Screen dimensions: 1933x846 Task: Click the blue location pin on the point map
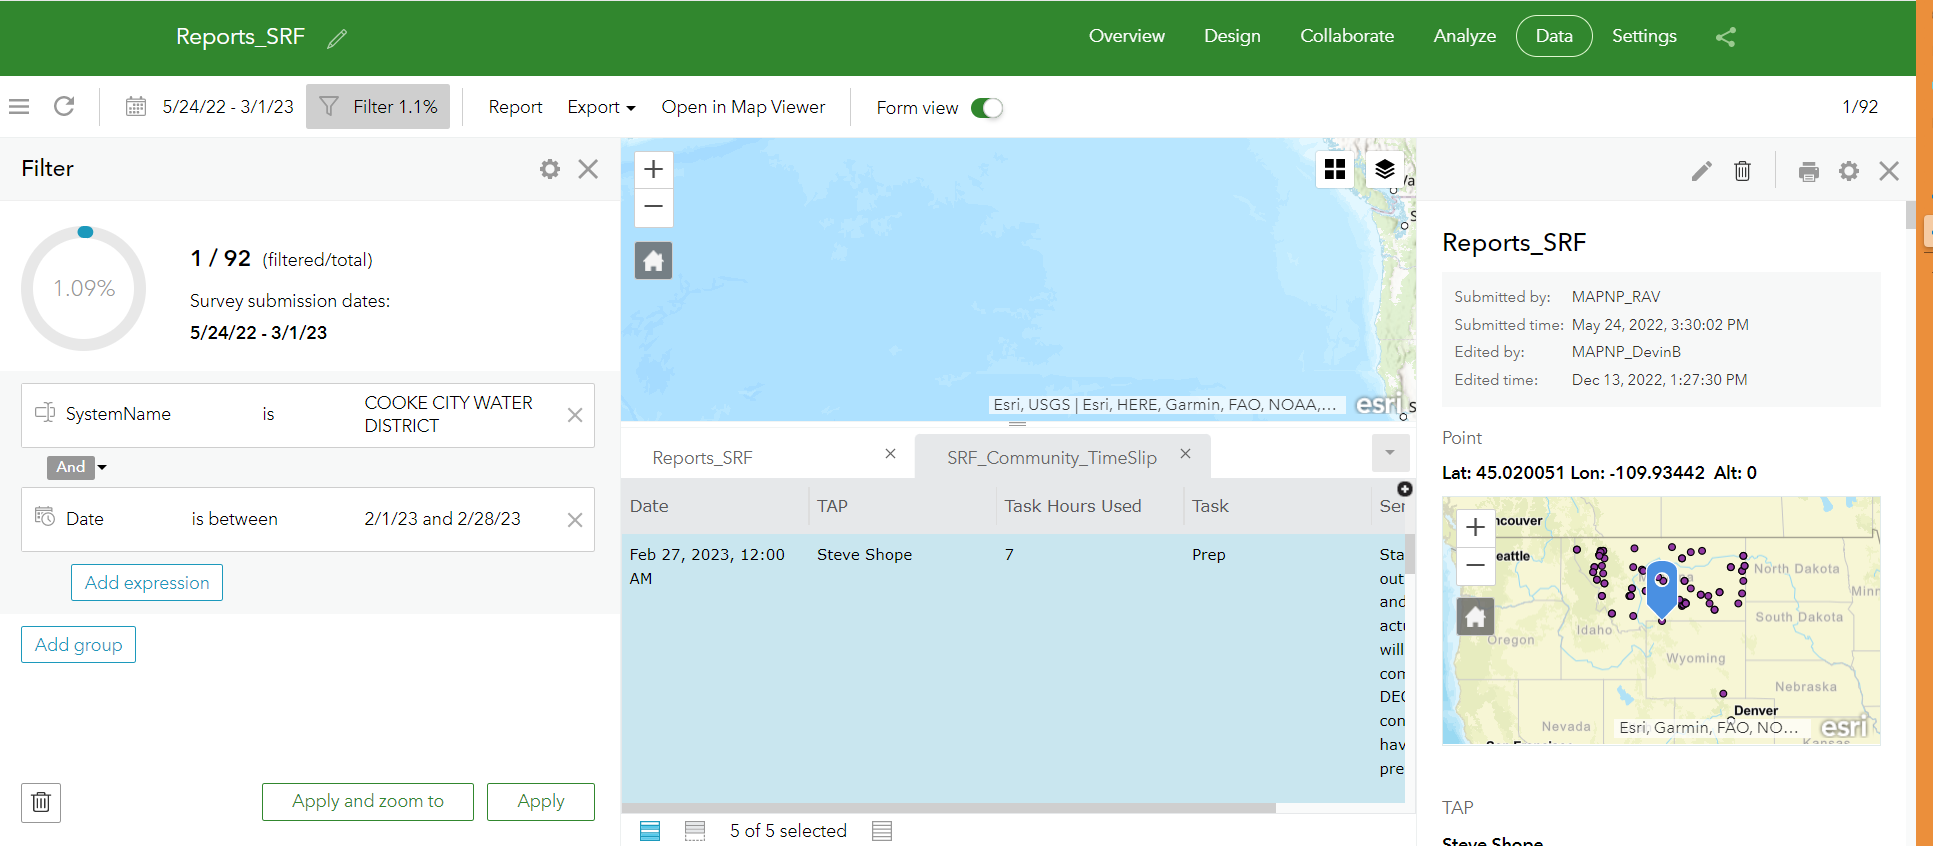[x=1661, y=588]
